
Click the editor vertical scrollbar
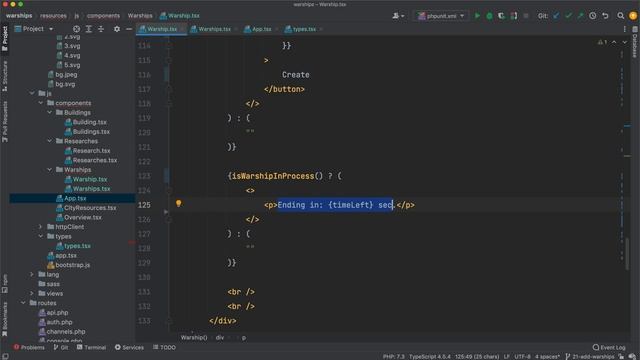[627, 253]
